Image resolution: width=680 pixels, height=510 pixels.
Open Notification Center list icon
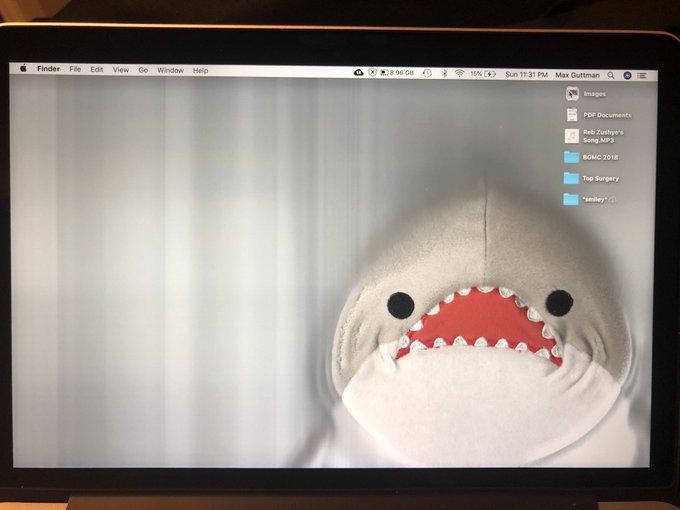pos(642,75)
